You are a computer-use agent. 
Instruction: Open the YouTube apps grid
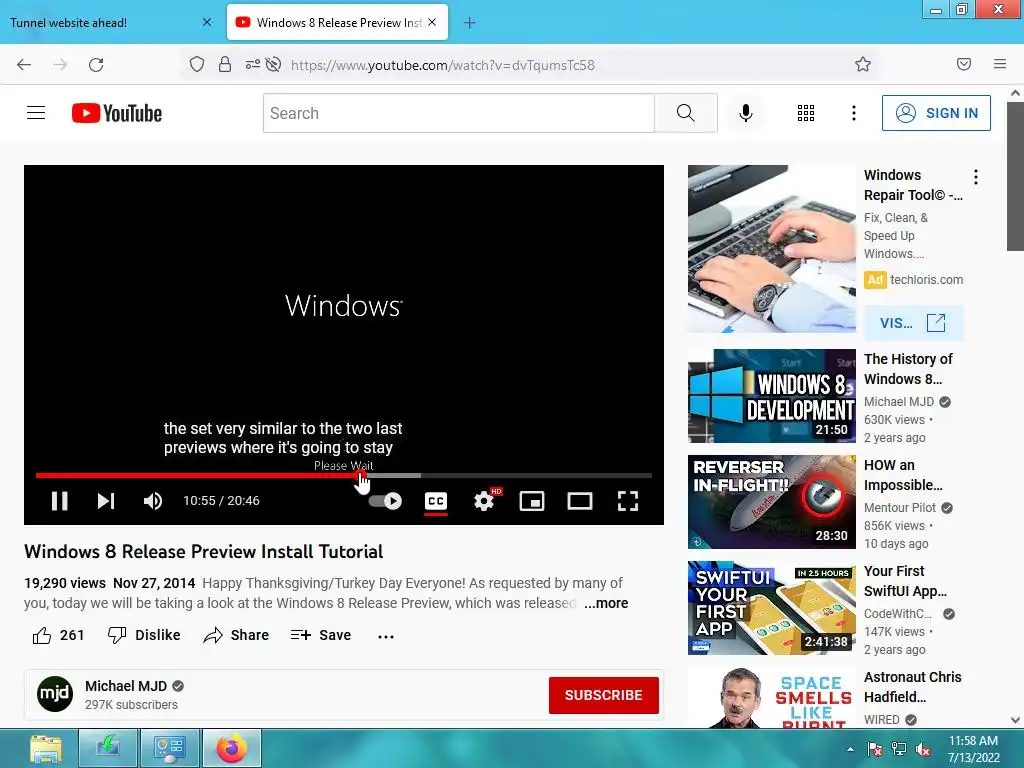tap(806, 113)
